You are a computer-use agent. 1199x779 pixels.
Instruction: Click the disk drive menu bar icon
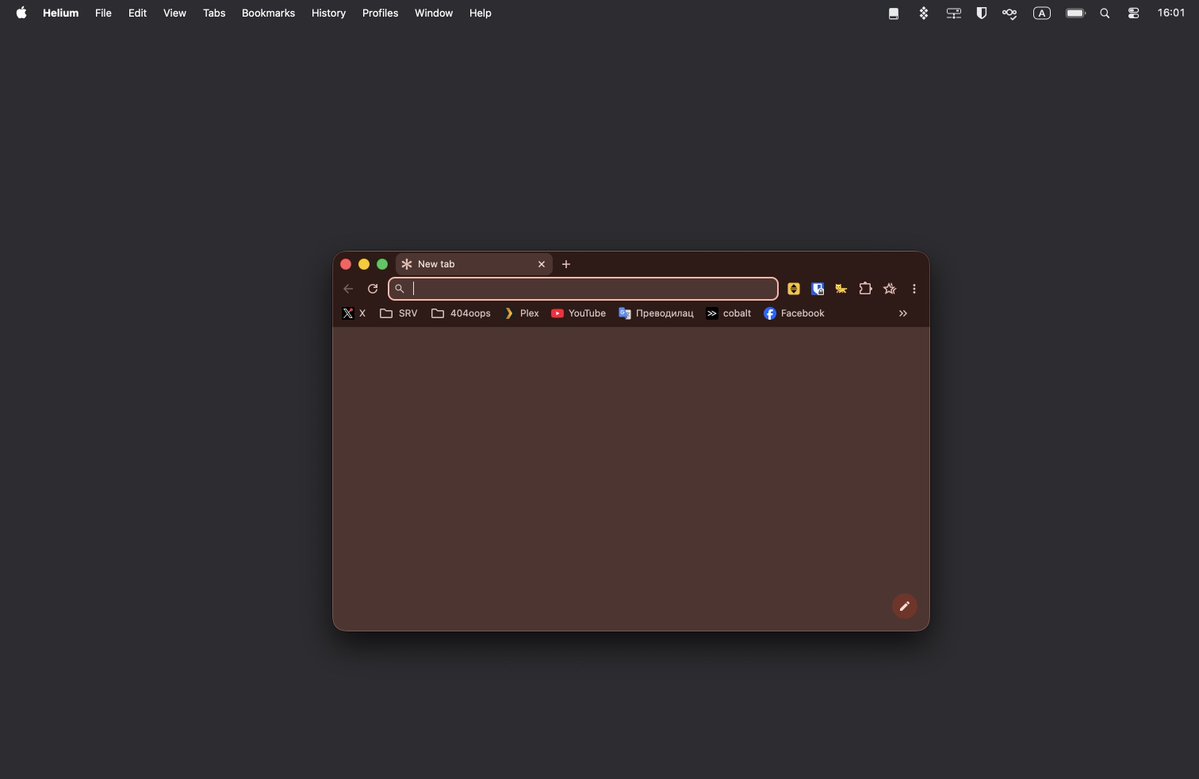[x=893, y=13]
